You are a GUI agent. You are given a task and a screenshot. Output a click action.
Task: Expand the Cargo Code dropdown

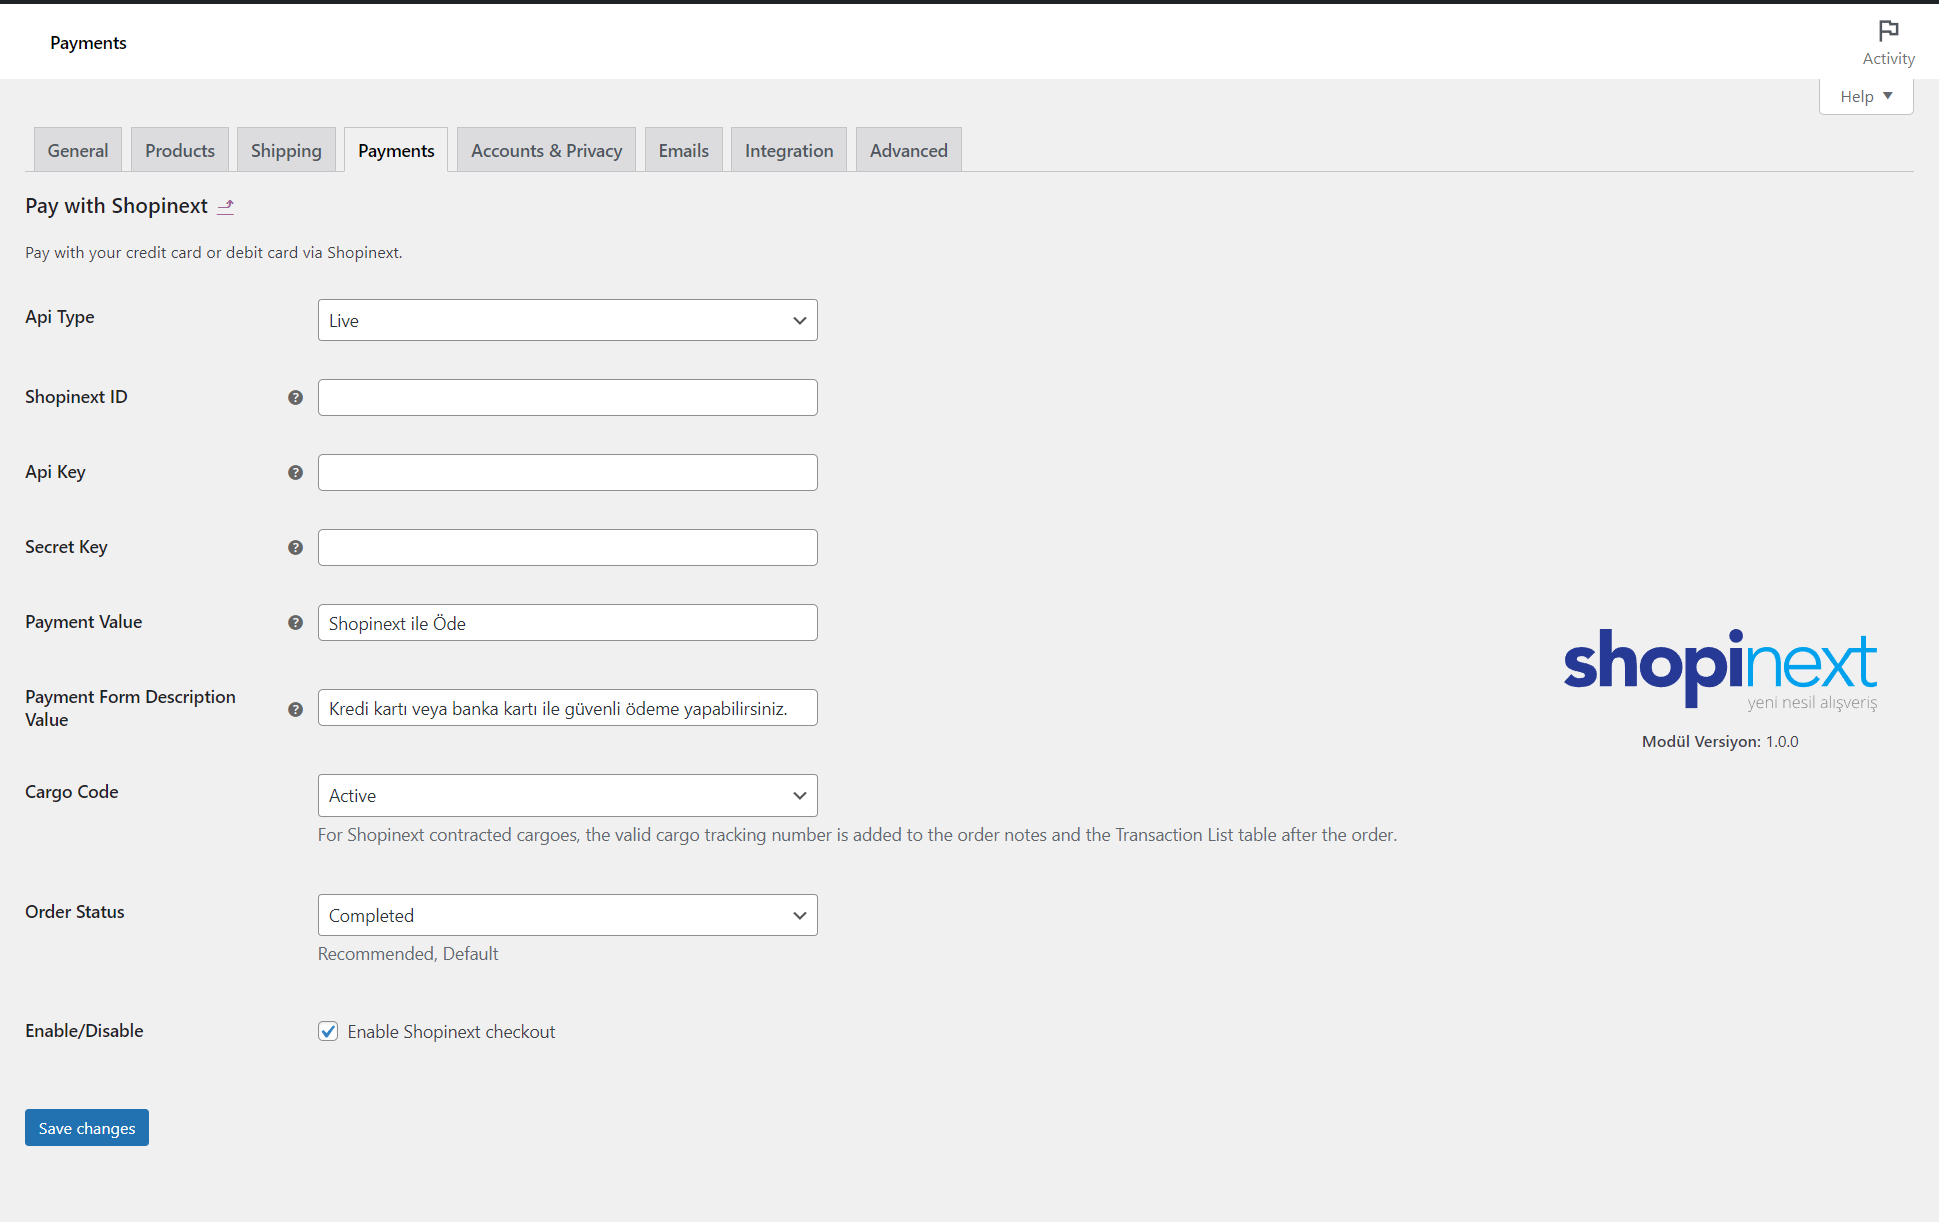(x=567, y=795)
